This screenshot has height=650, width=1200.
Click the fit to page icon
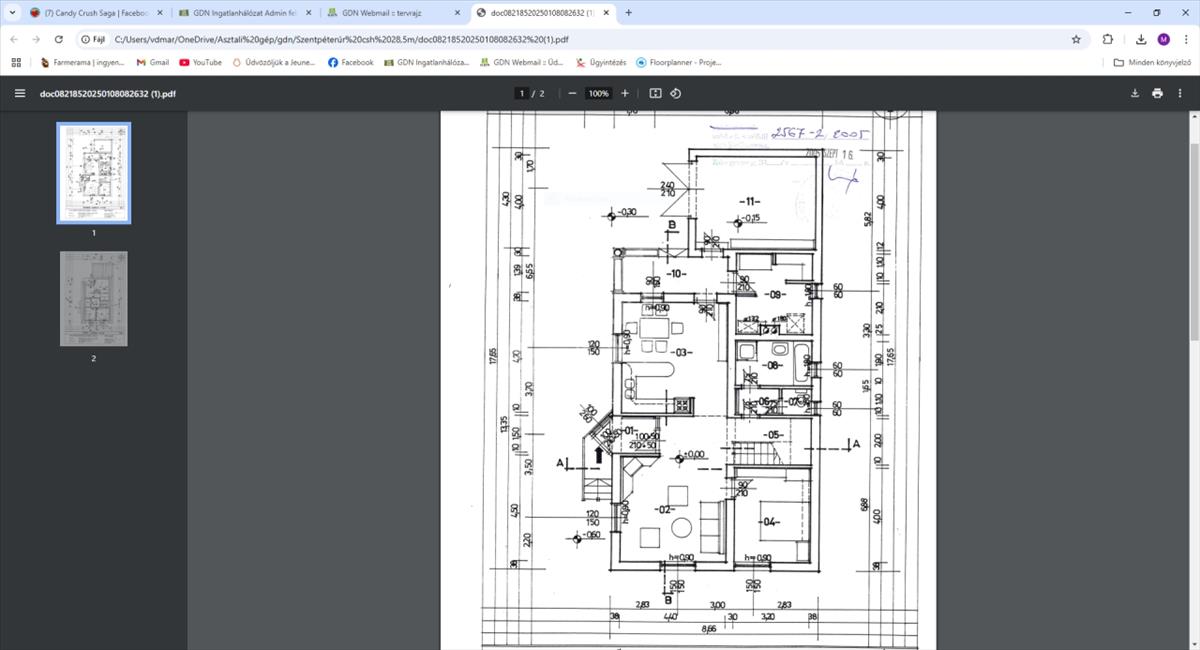coord(655,93)
